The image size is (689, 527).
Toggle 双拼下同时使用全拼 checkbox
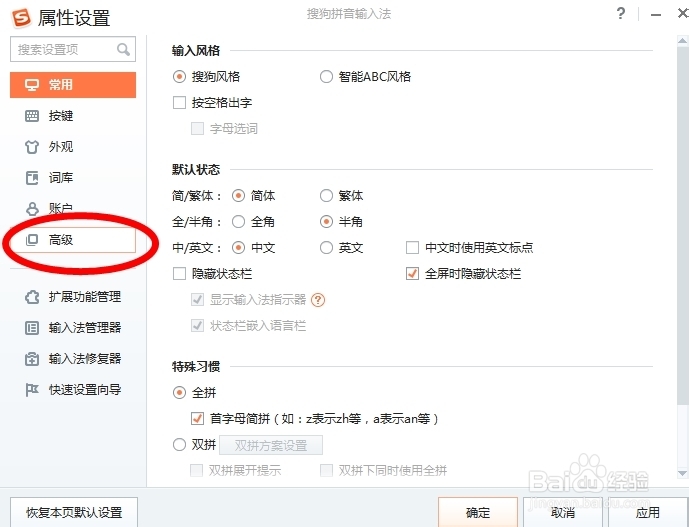pyautogui.click(x=326, y=471)
